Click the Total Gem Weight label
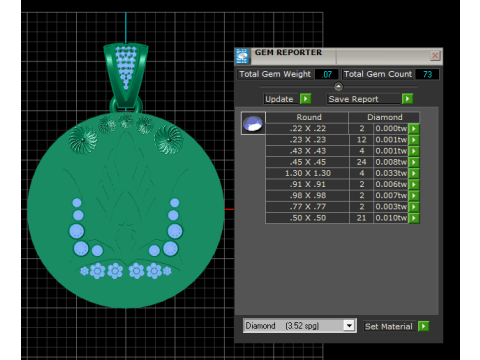The height and width of the screenshot is (360, 480). click(275, 74)
